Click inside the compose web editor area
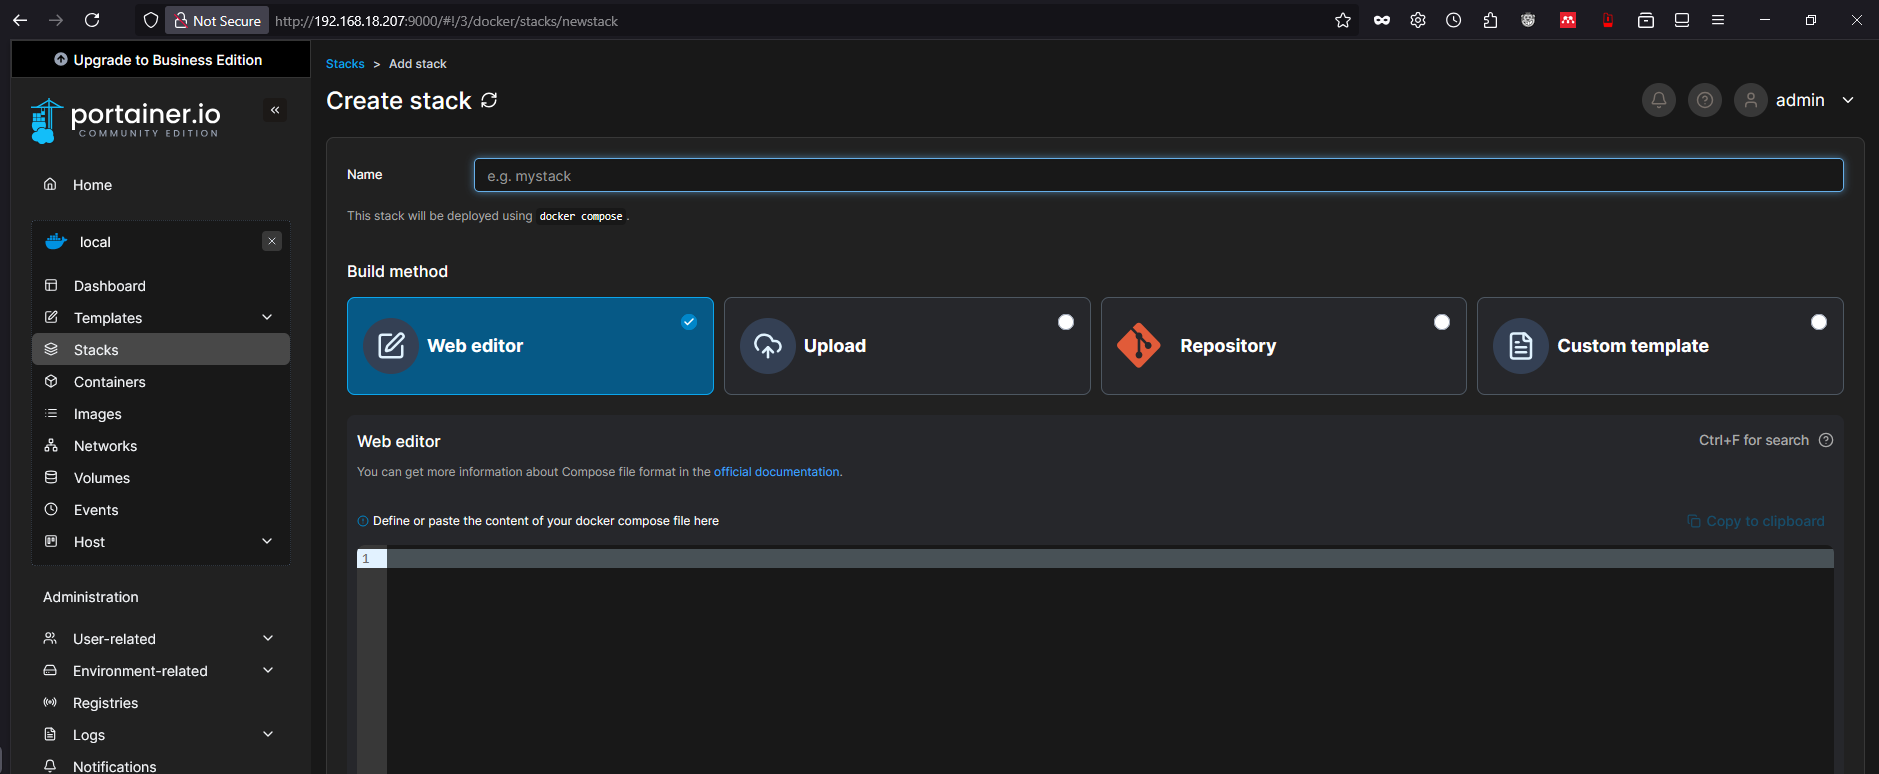1879x774 pixels. [1110, 660]
